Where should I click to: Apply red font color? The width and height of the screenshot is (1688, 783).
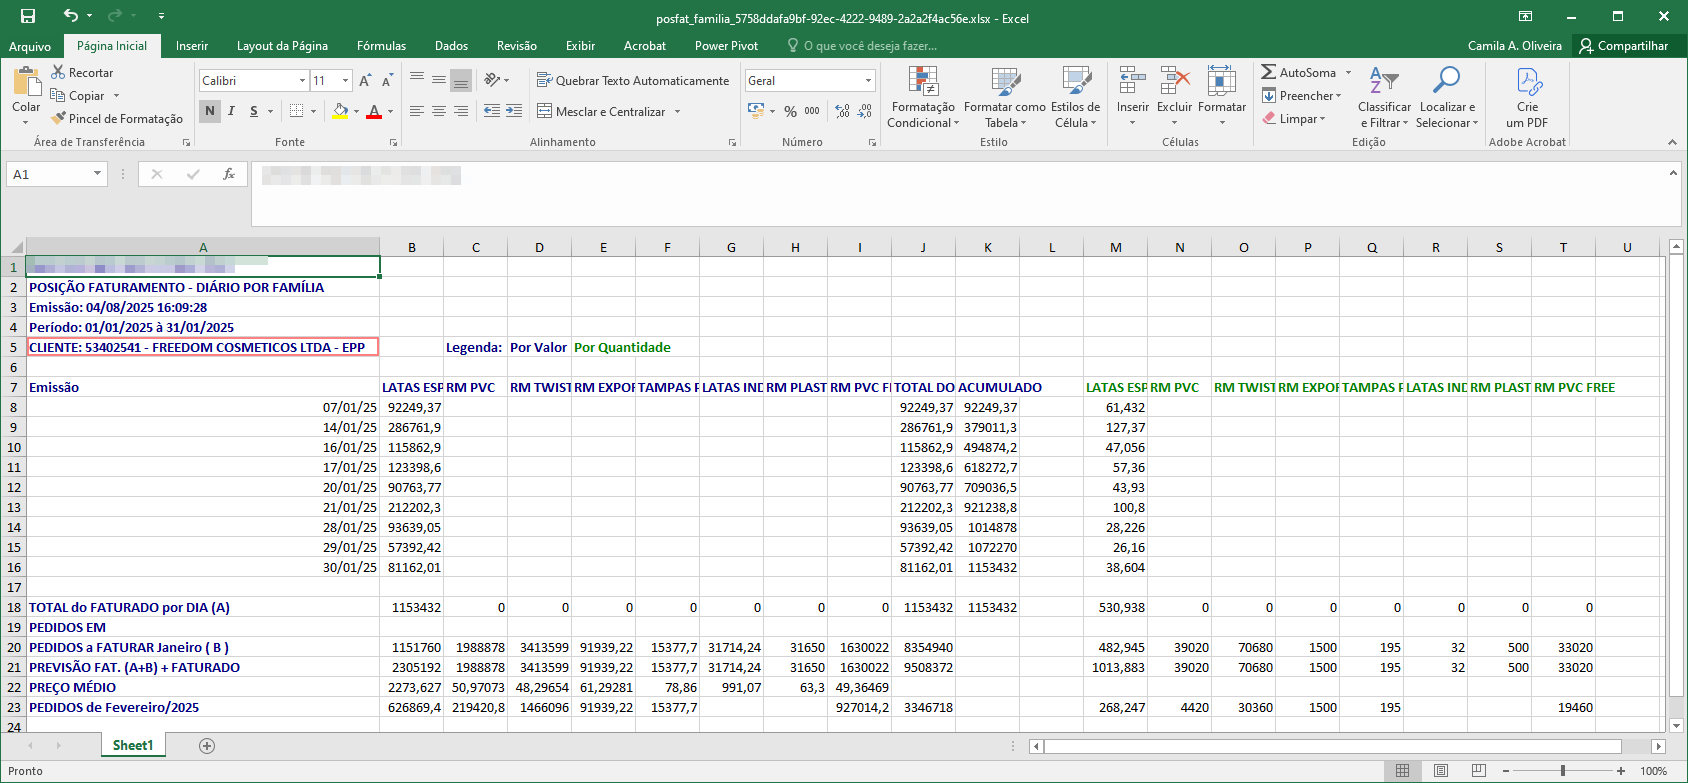click(x=374, y=111)
